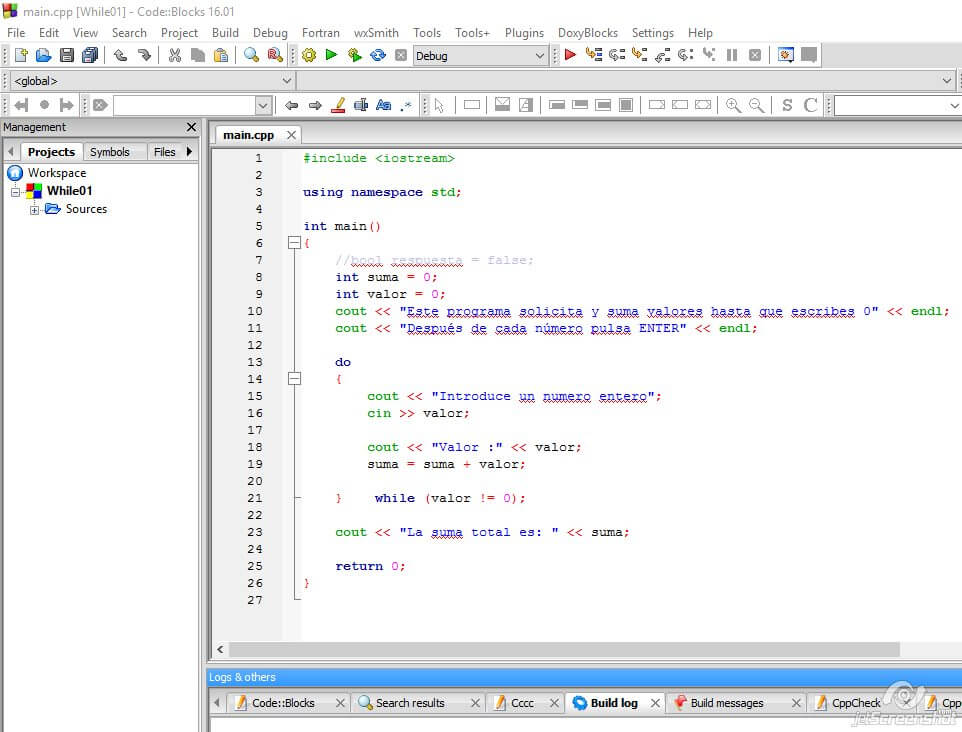The height and width of the screenshot is (732, 962).
Task: Toggle the selected text search icon
Action: click(361, 105)
